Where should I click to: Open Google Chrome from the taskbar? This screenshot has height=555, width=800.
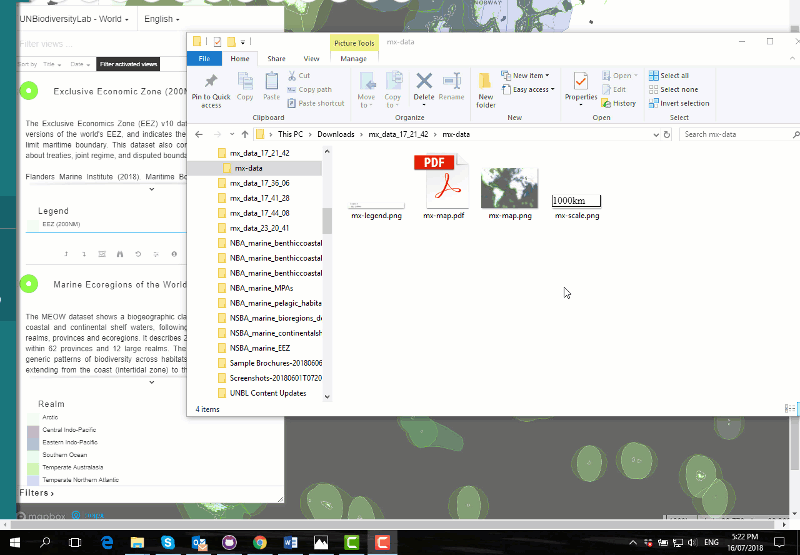coord(260,542)
